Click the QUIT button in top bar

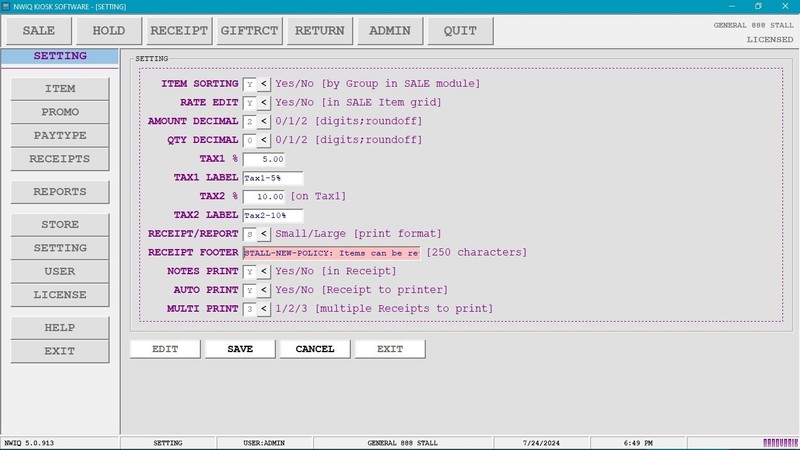460,31
